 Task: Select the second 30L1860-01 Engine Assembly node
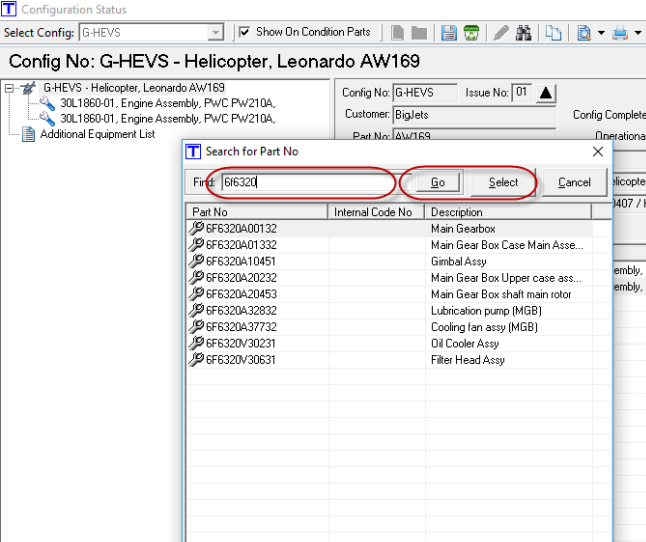[x=168, y=119]
